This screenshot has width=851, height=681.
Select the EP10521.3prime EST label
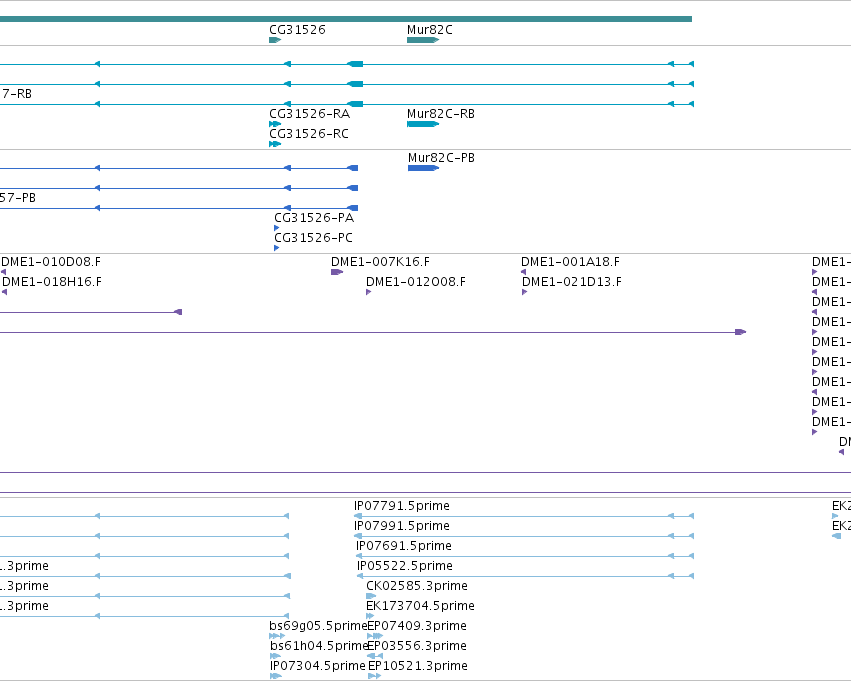tap(418, 666)
